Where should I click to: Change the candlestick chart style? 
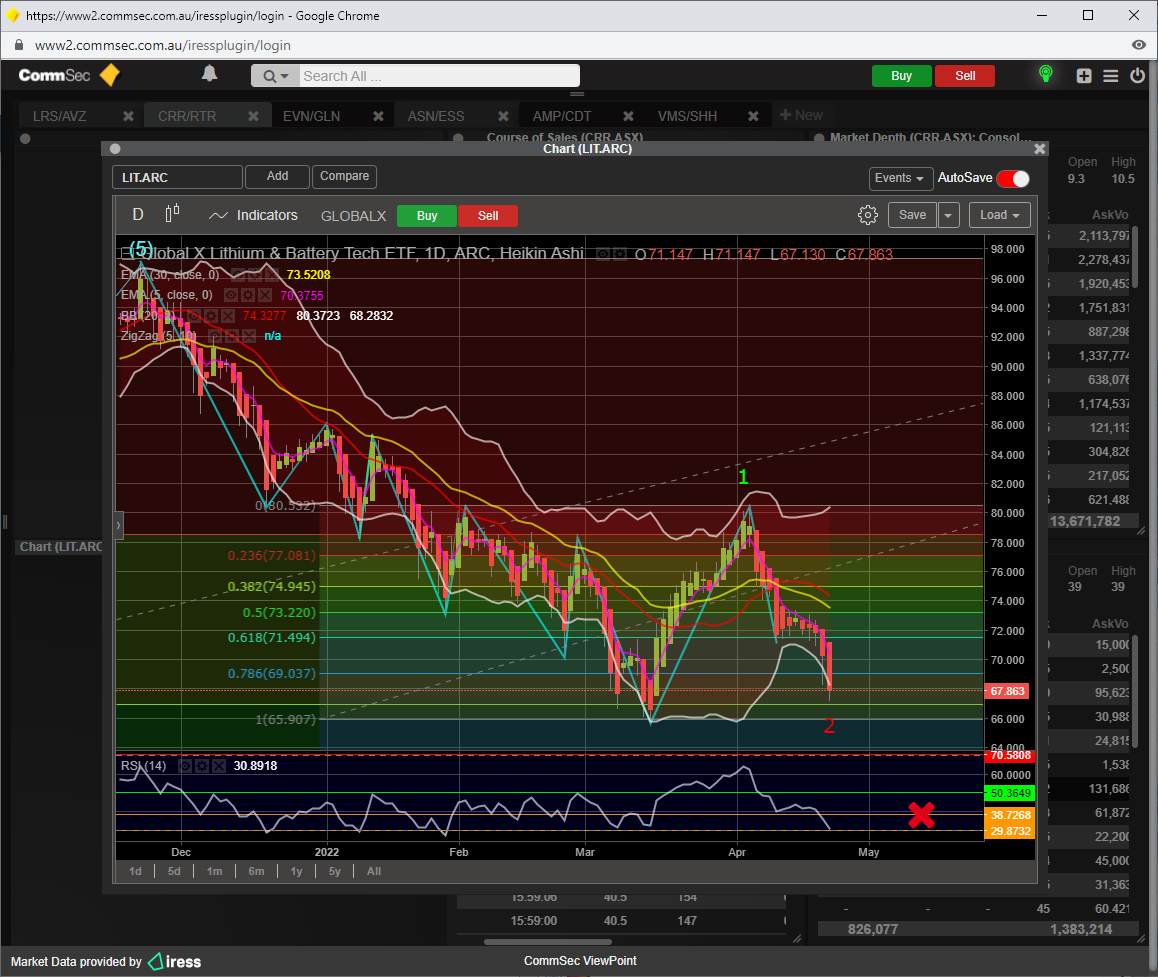coord(173,214)
